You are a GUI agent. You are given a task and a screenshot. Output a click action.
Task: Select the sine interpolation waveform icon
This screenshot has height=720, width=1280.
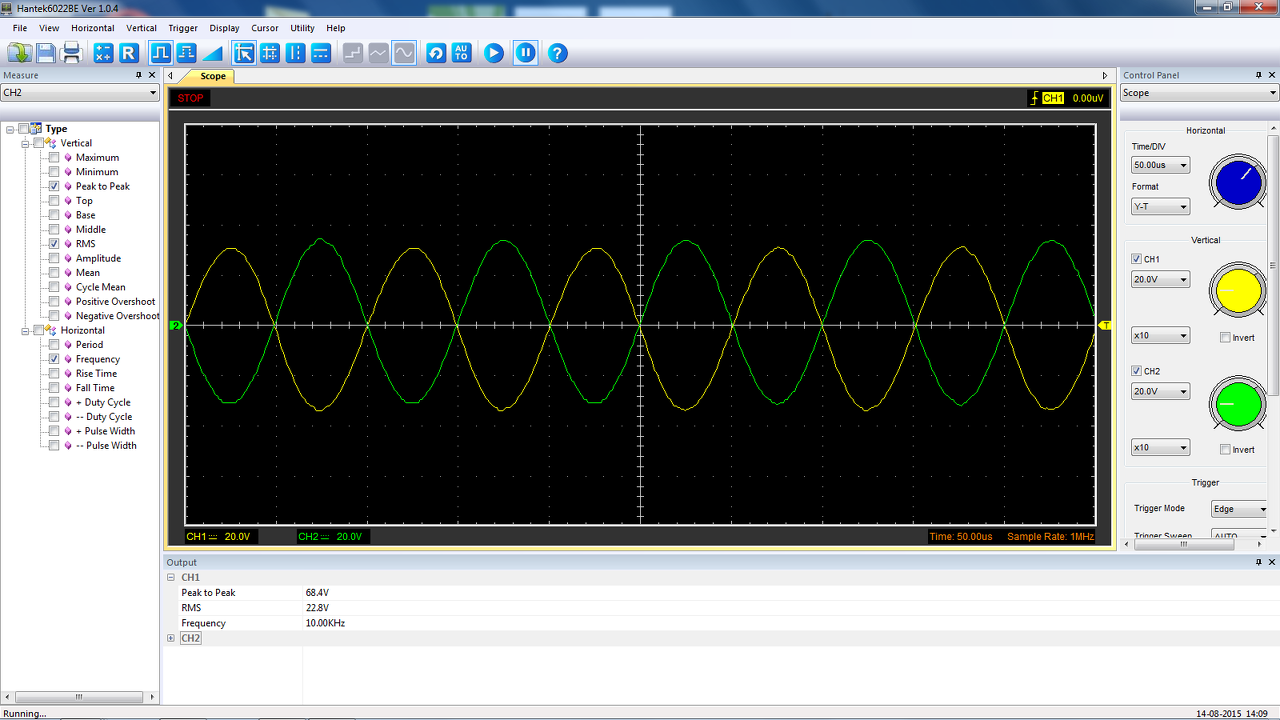pos(404,53)
